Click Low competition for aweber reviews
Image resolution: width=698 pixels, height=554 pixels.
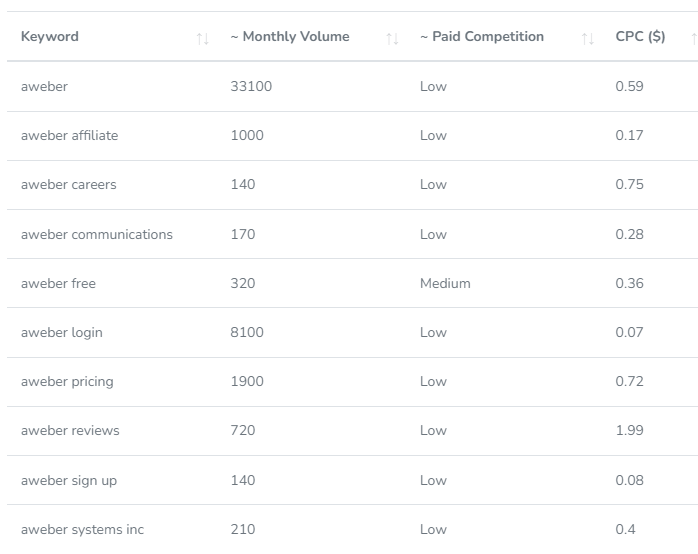[433, 430]
